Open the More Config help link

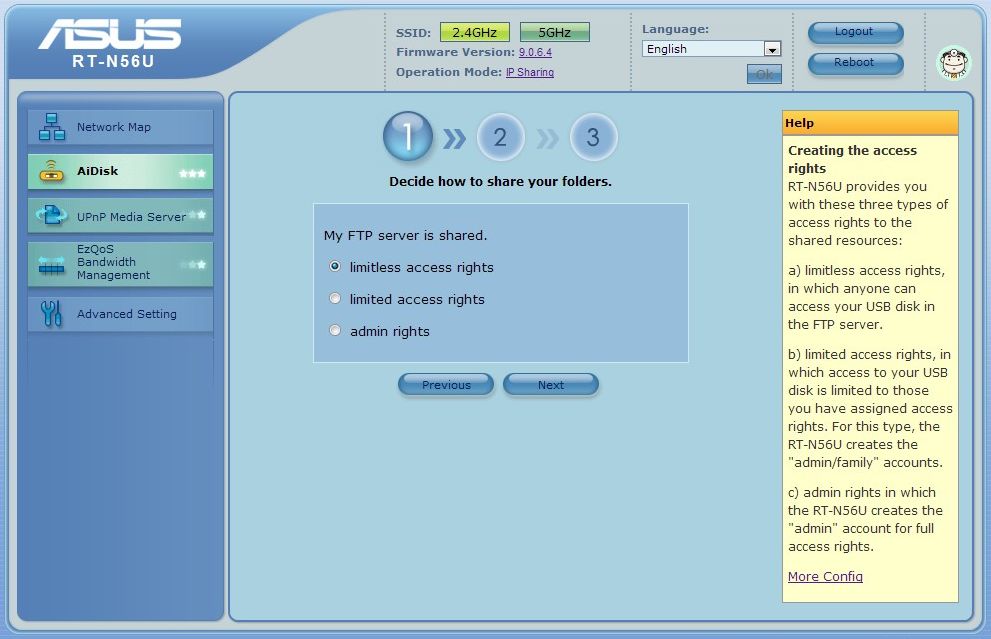coord(825,576)
